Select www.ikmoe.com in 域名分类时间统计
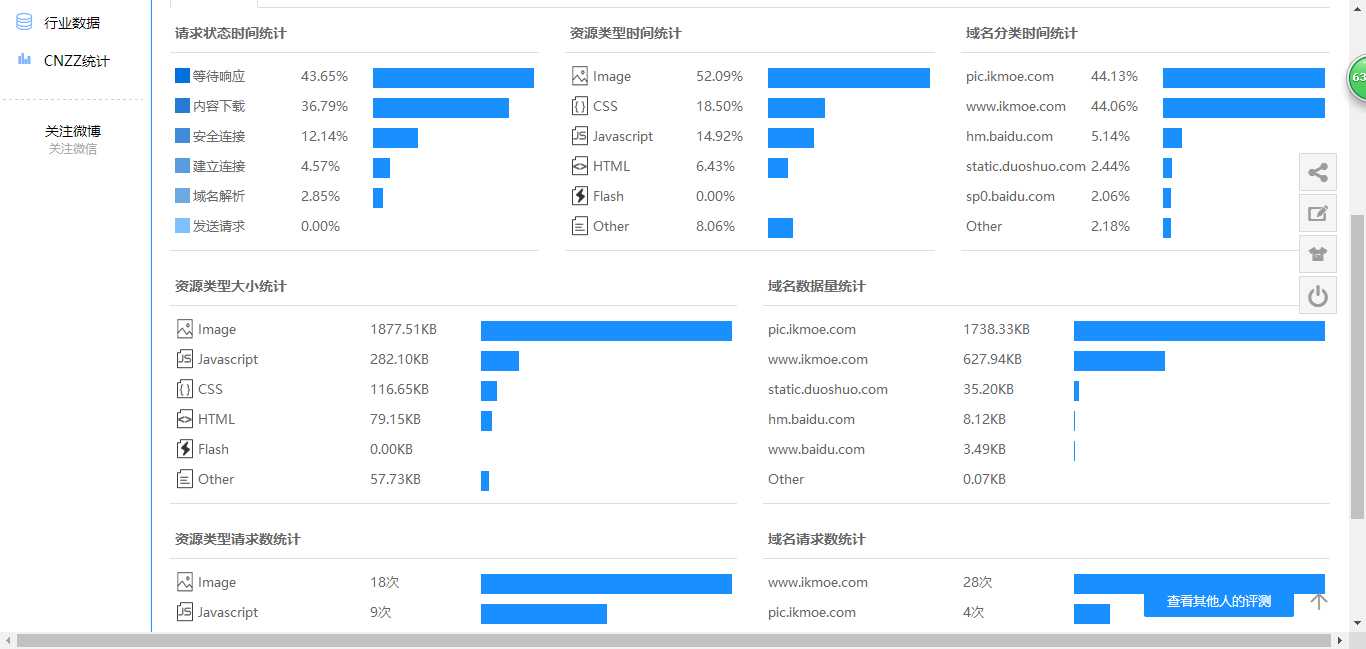The width and height of the screenshot is (1366, 649). [x=1016, y=106]
